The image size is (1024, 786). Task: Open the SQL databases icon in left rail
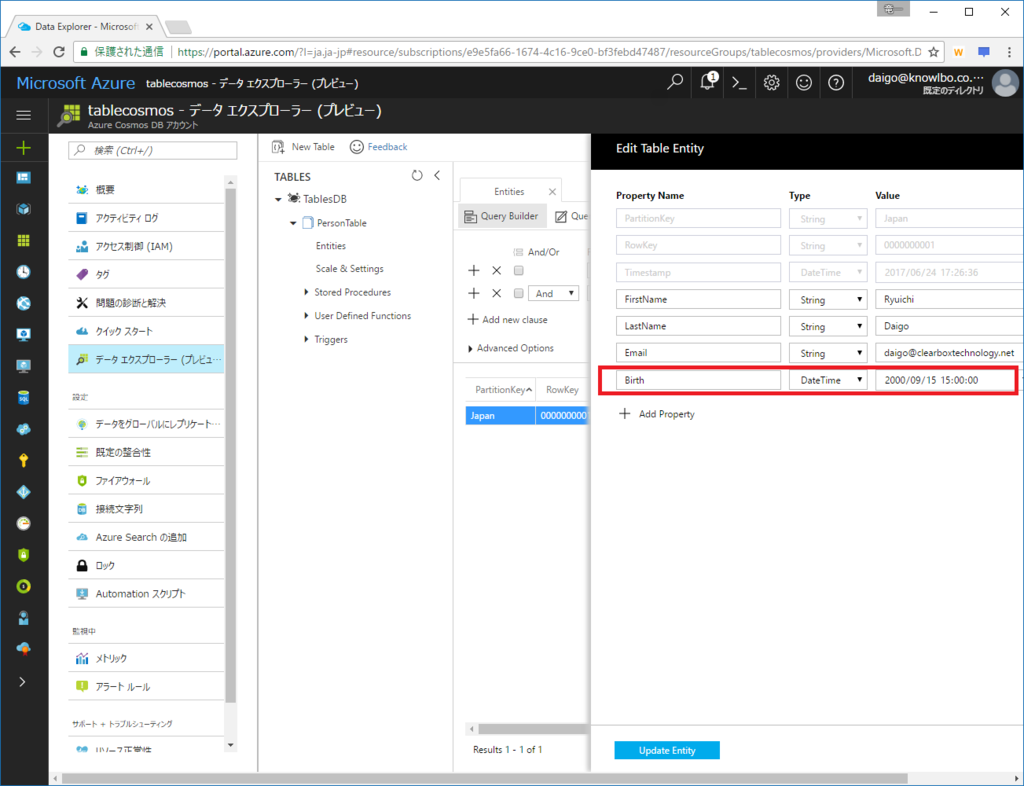24,398
